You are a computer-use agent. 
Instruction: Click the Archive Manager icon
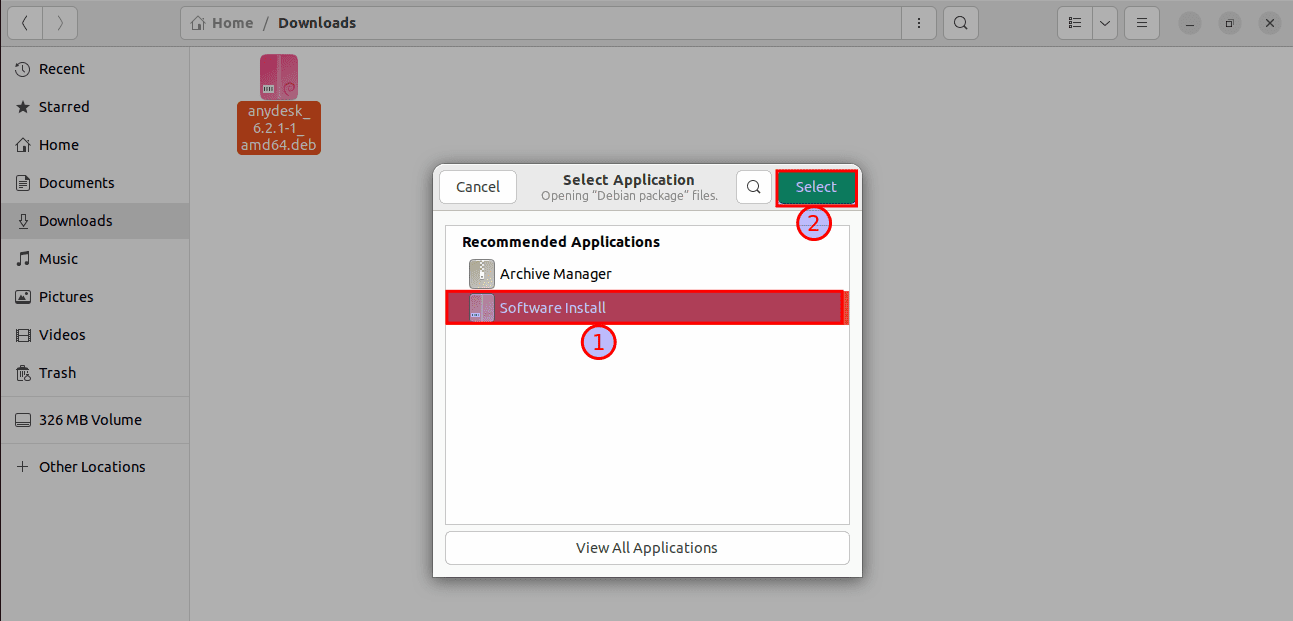pos(482,274)
